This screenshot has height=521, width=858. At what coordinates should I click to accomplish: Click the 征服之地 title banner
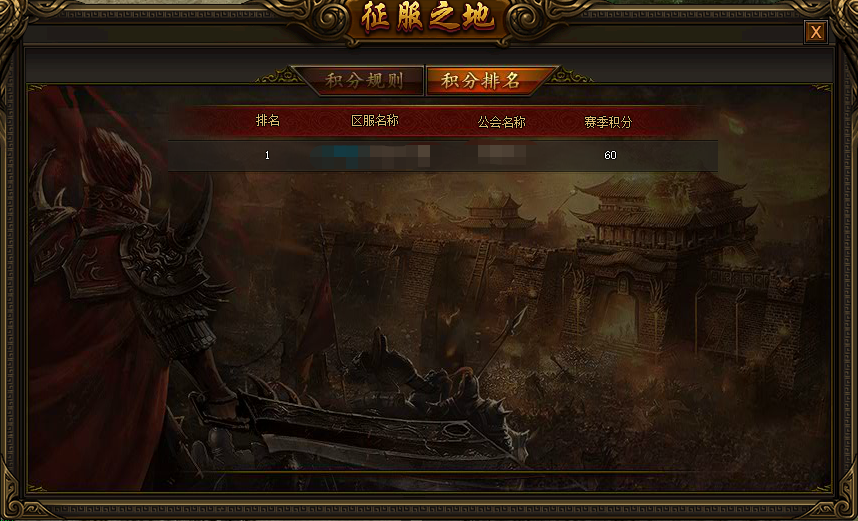coord(428,20)
